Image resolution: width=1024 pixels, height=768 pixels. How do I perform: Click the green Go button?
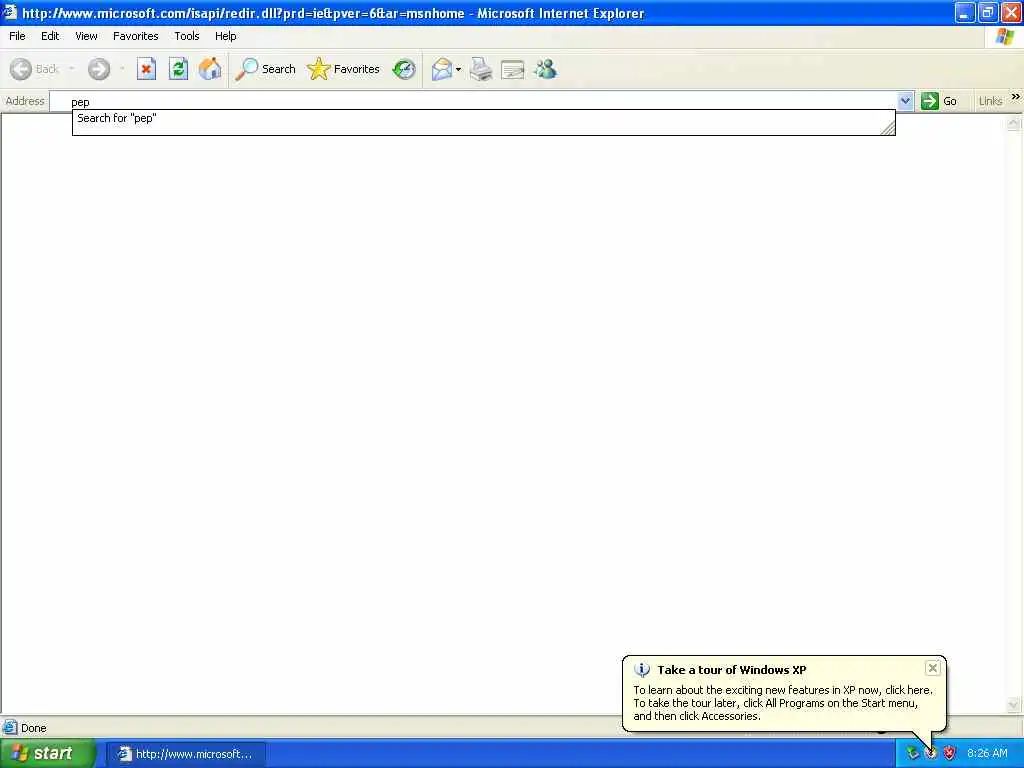coord(939,101)
